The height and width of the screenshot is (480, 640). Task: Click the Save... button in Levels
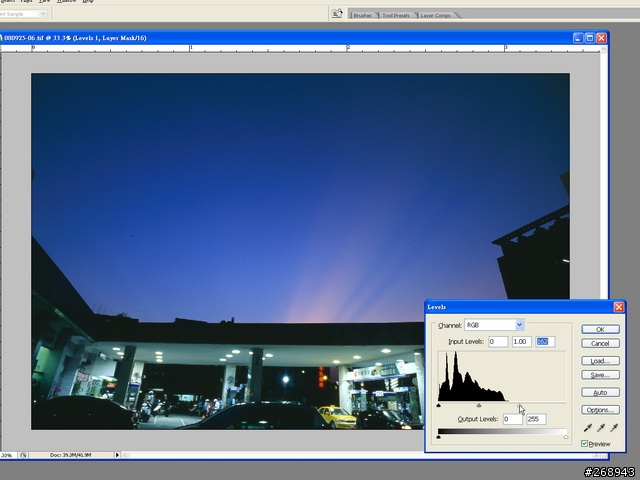[x=600, y=375]
